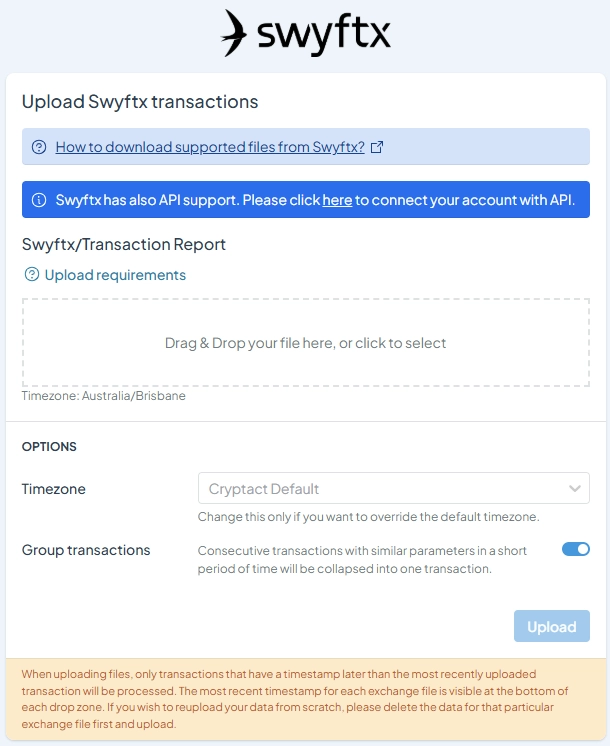Open 'How to download supported files from Swyftx?' link

pyautogui.click(x=210, y=147)
